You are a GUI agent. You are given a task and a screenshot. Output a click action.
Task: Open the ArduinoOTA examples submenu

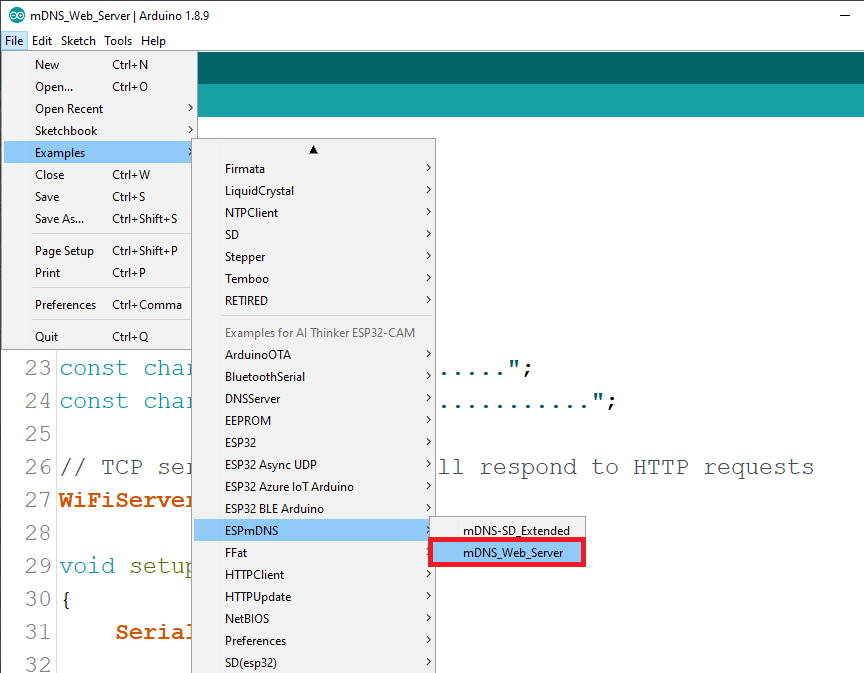[x=314, y=354]
